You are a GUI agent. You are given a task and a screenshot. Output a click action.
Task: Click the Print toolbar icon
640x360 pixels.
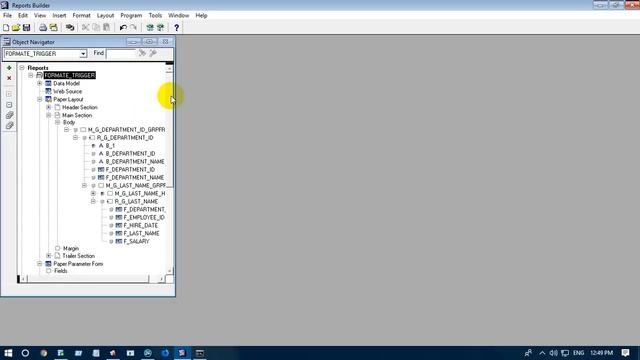pos(43,28)
